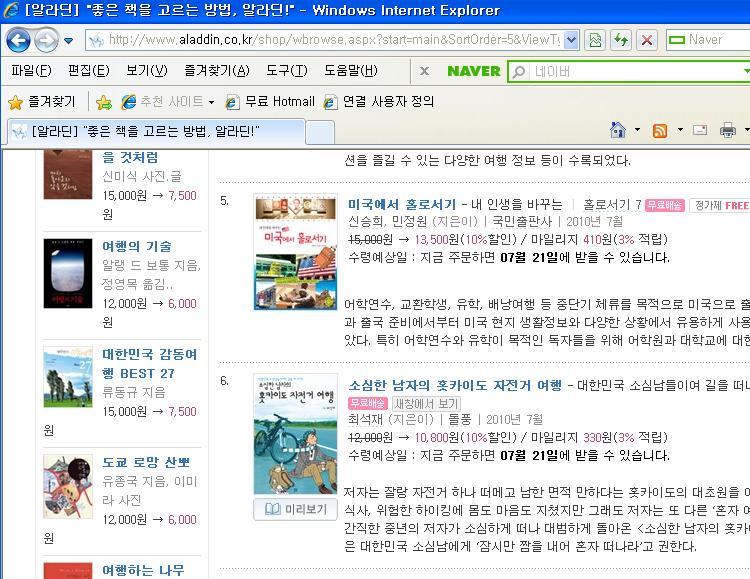
Task: Open 소심한 남자의 홋카이도 자전거 여행 link
Action: pos(455,385)
